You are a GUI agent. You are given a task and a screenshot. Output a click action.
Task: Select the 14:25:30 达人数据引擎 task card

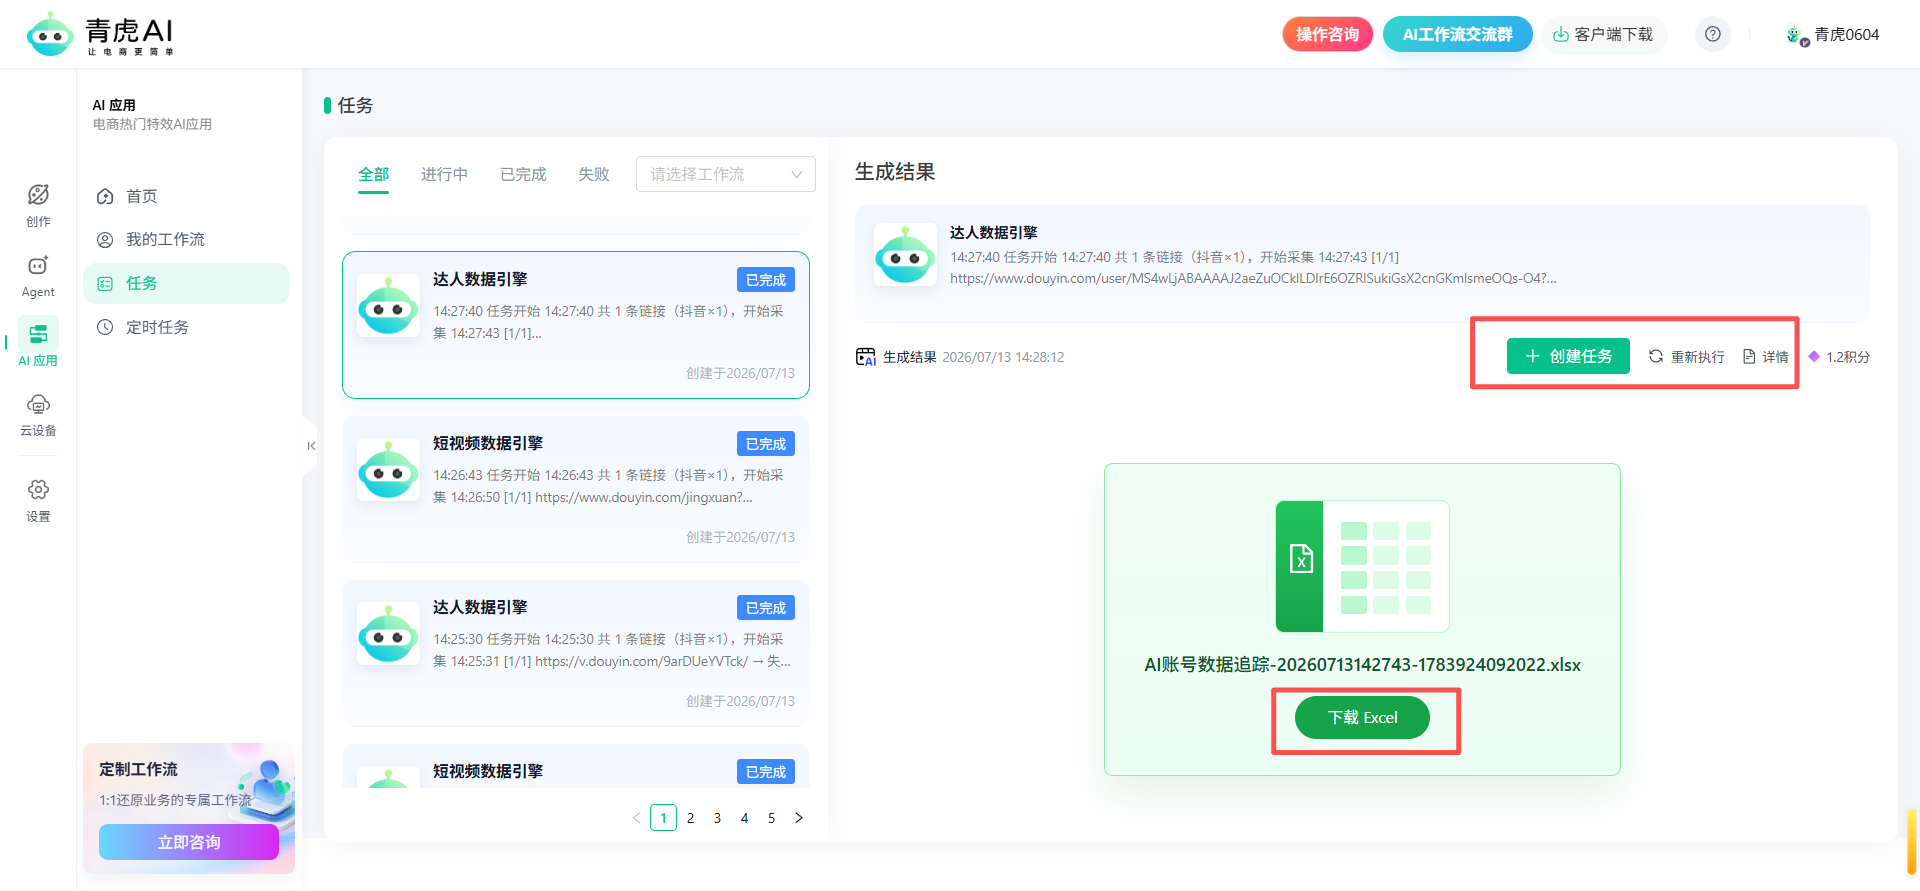pos(576,653)
